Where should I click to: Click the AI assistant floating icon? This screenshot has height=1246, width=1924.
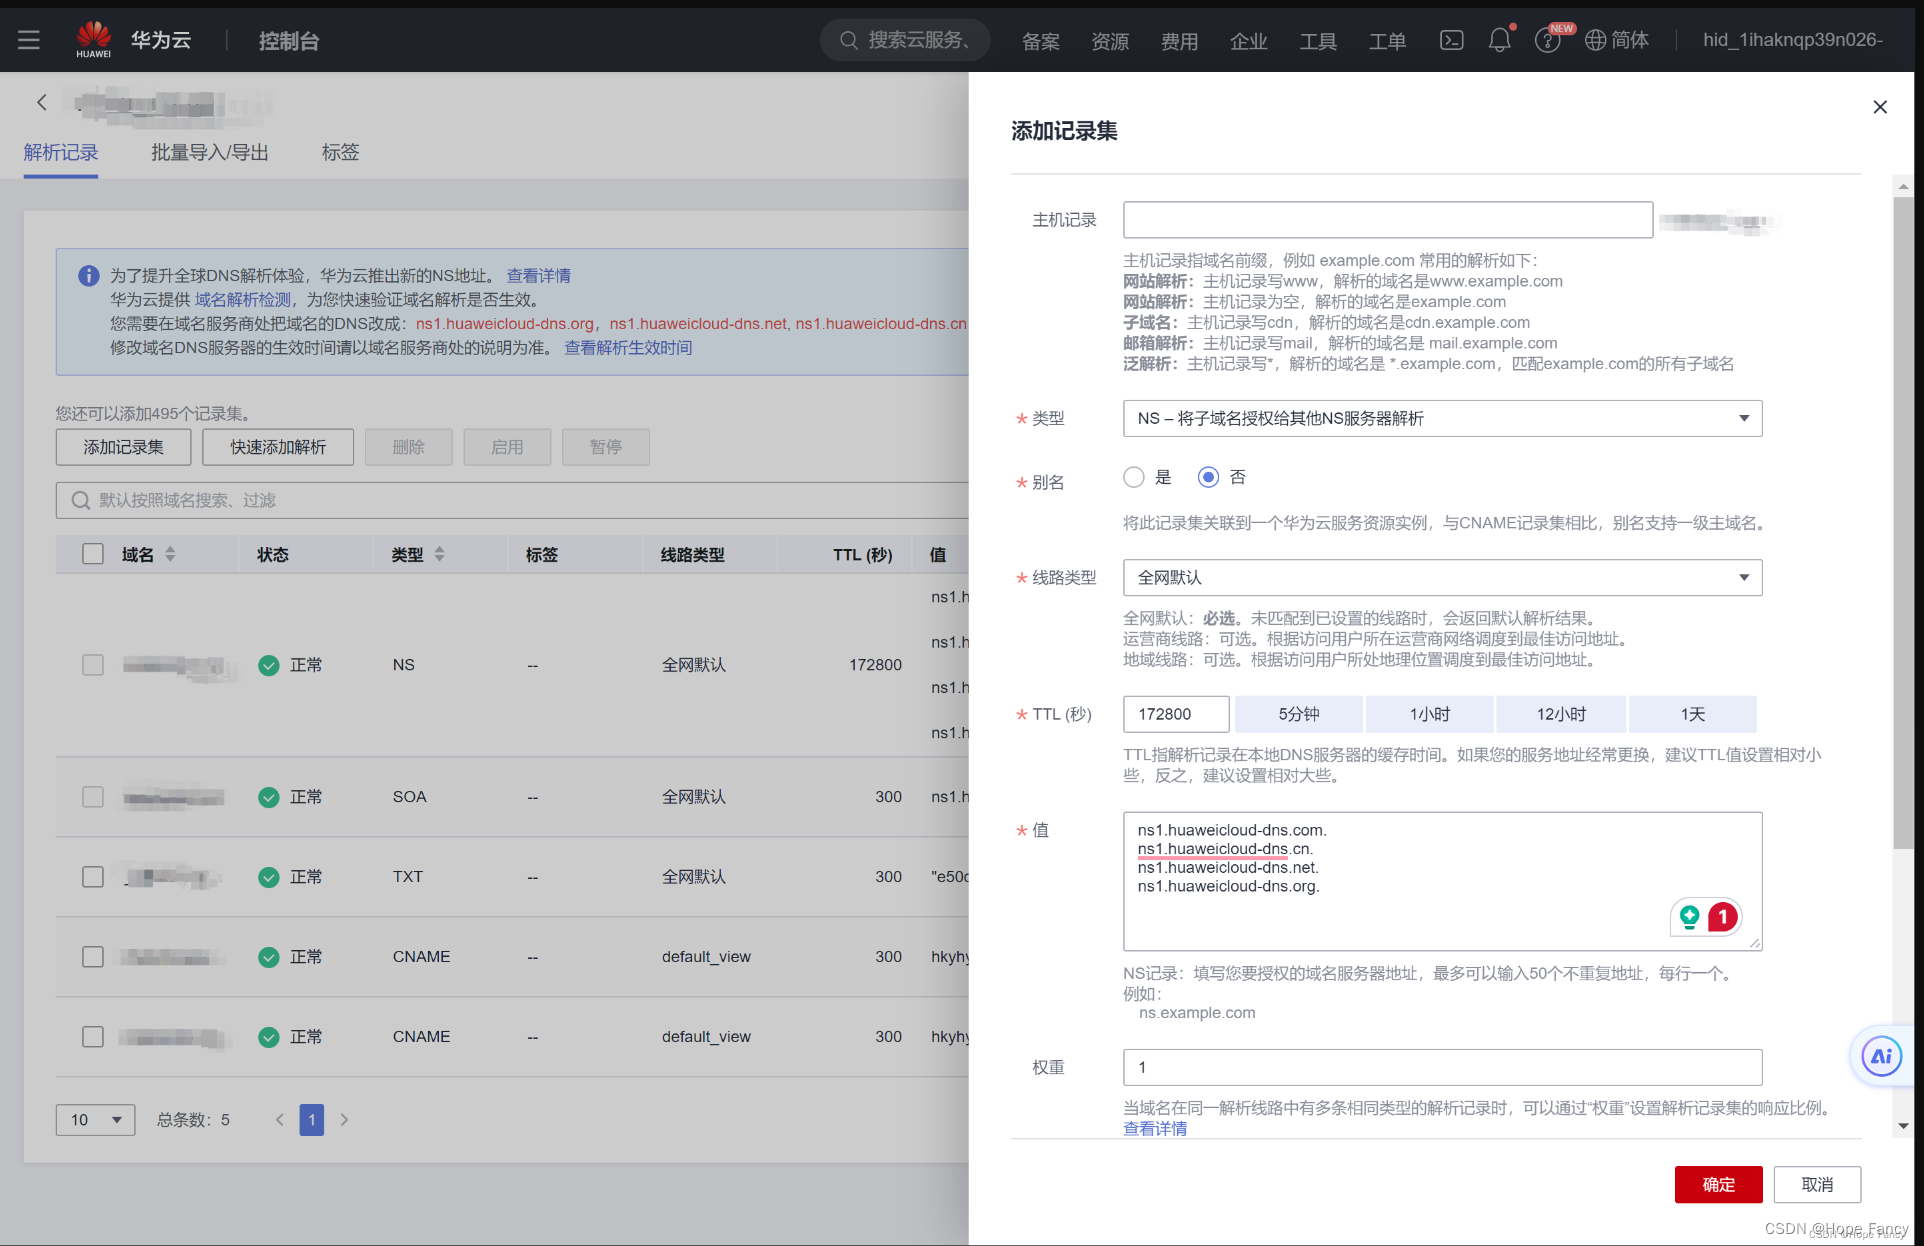pyautogui.click(x=1881, y=1056)
